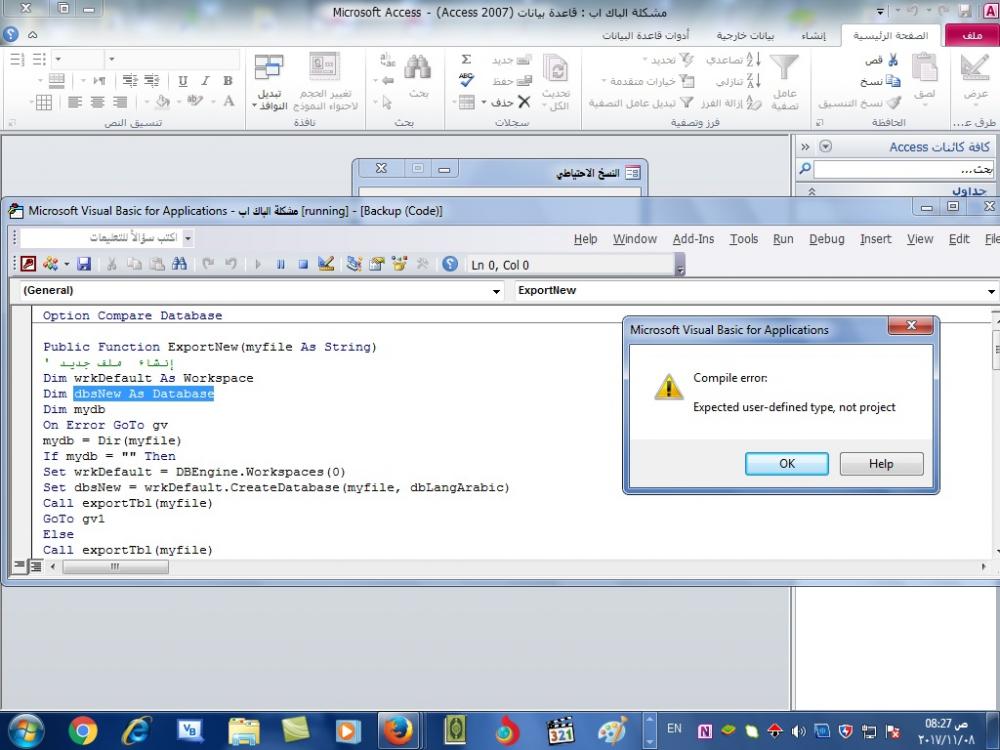This screenshot has height=750, width=1000.
Task: Click Help button in the error dialog
Action: (881, 464)
